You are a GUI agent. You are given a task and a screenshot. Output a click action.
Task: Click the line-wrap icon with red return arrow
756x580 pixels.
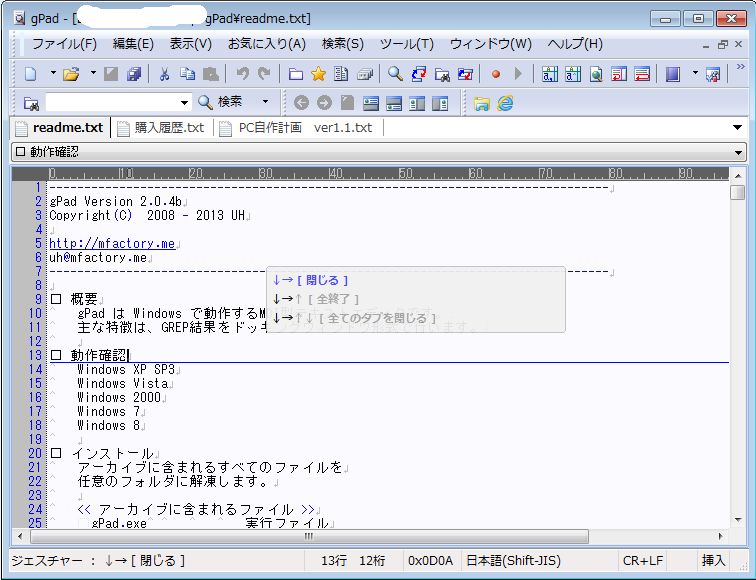pos(619,74)
